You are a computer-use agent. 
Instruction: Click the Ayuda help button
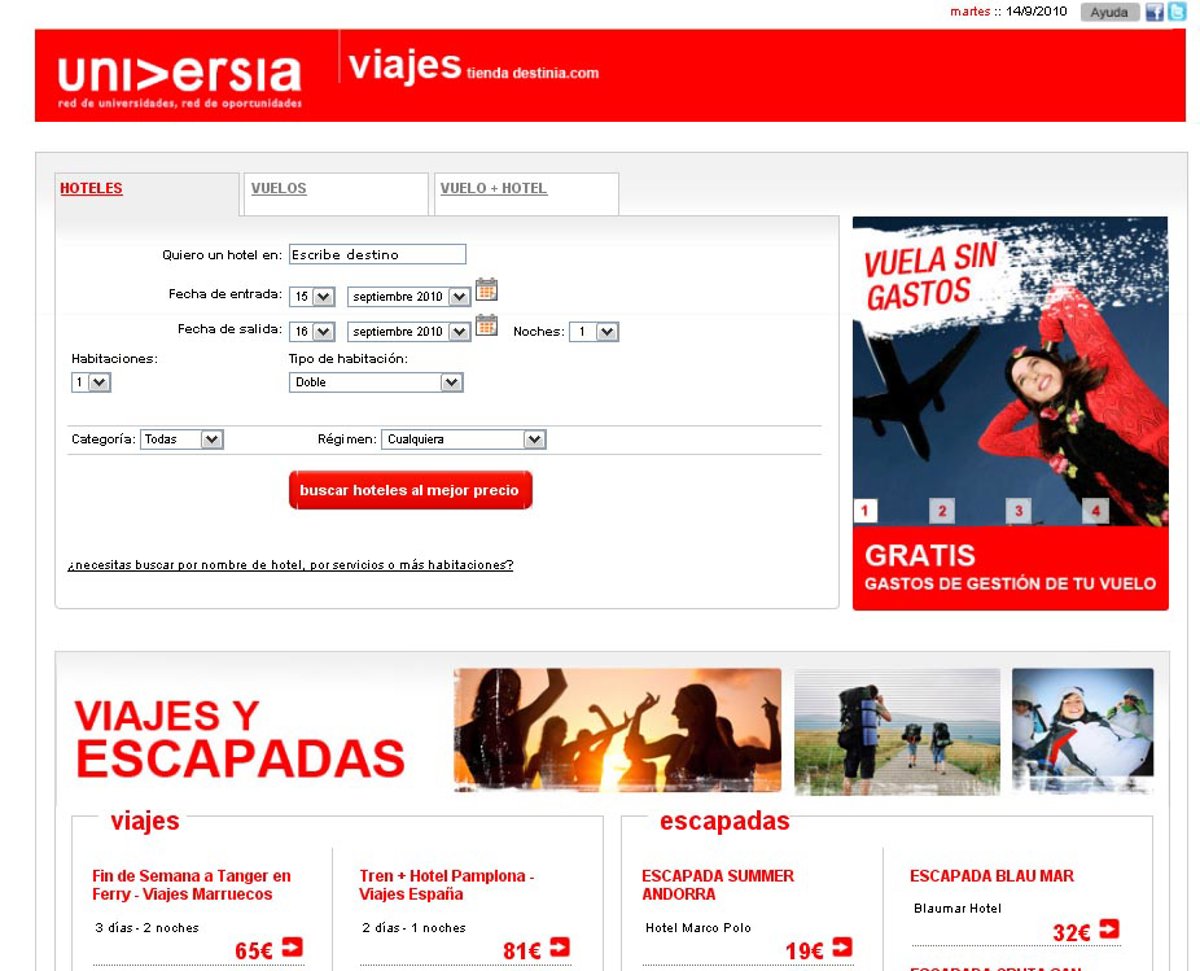click(1109, 12)
